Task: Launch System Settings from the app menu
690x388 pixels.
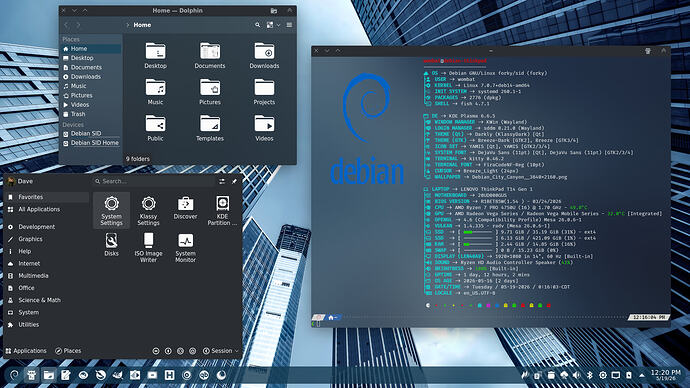Action: point(111,211)
